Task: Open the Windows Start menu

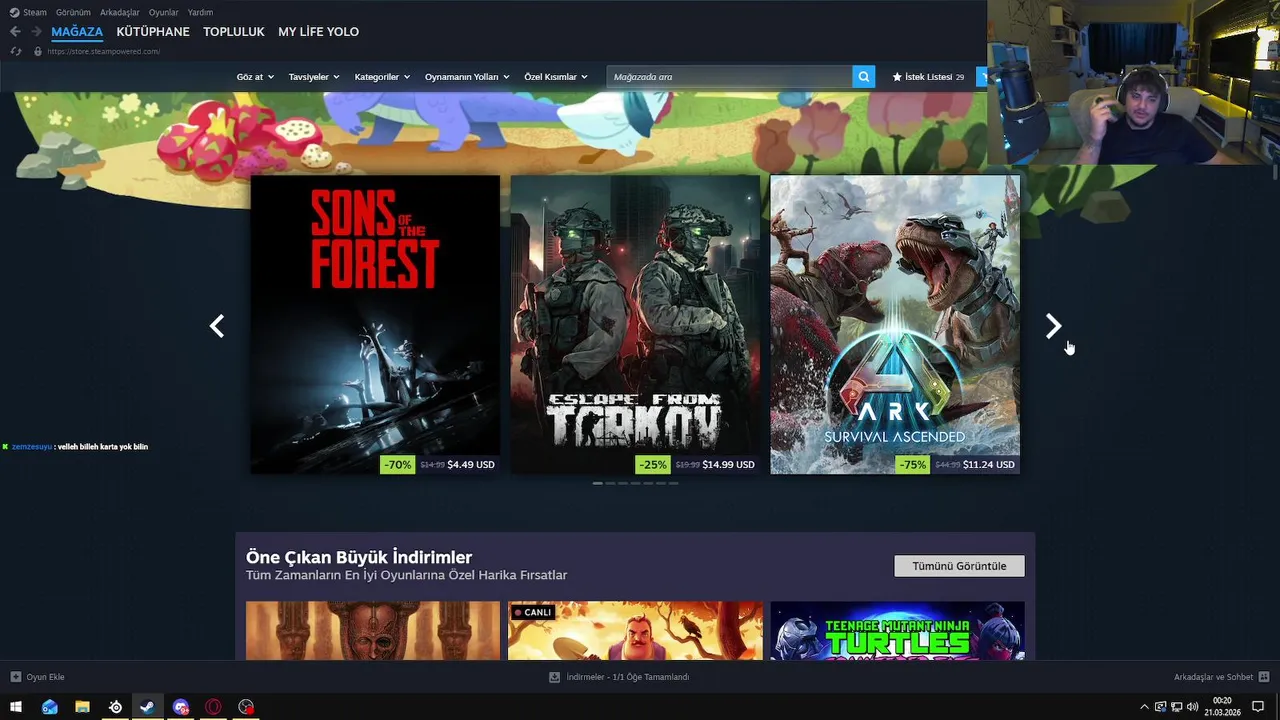Action: pyautogui.click(x=16, y=707)
